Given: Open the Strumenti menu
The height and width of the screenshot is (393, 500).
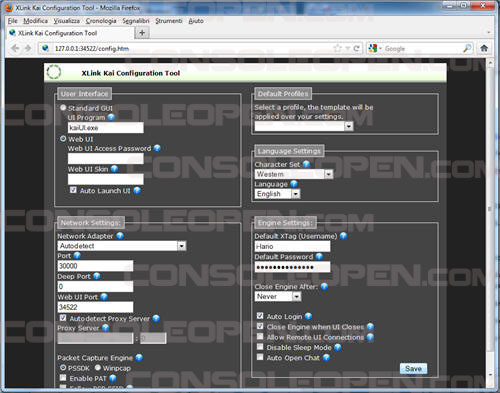Looking at the screenshot, I should coord(169,21).
